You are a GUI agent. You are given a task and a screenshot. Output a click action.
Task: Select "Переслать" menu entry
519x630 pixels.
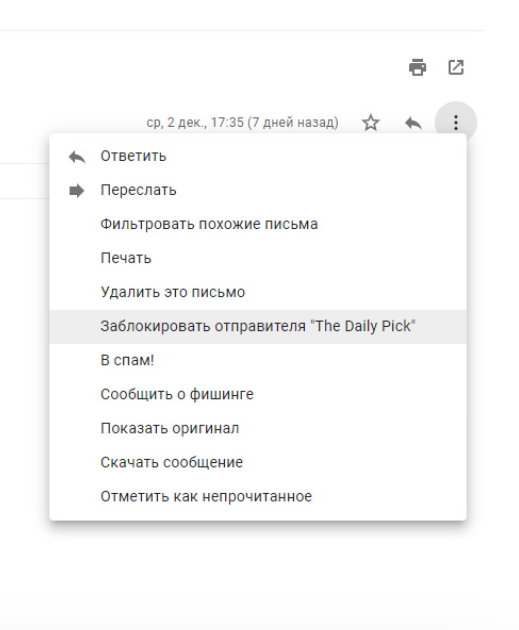[x=257, y=190]
